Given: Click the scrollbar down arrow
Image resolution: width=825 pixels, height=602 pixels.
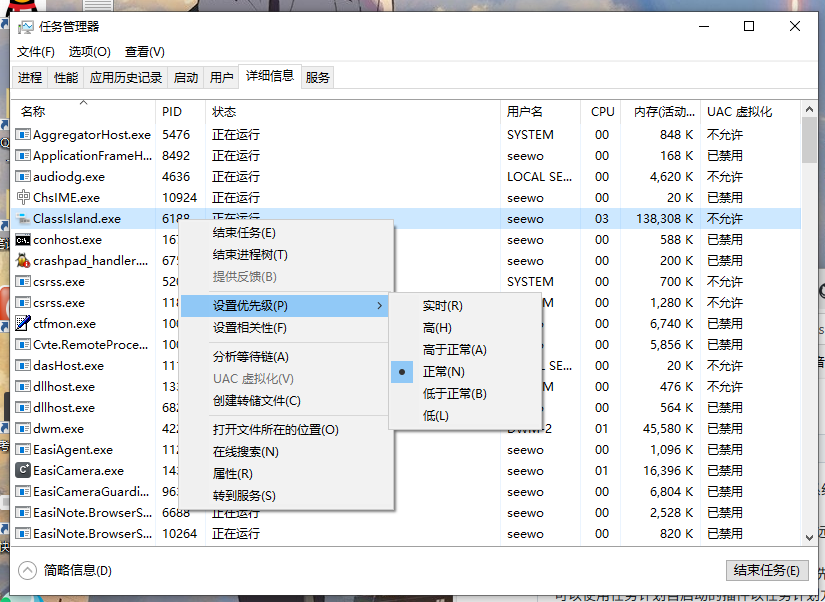Looking at the screenshot, I should [809, 537].
